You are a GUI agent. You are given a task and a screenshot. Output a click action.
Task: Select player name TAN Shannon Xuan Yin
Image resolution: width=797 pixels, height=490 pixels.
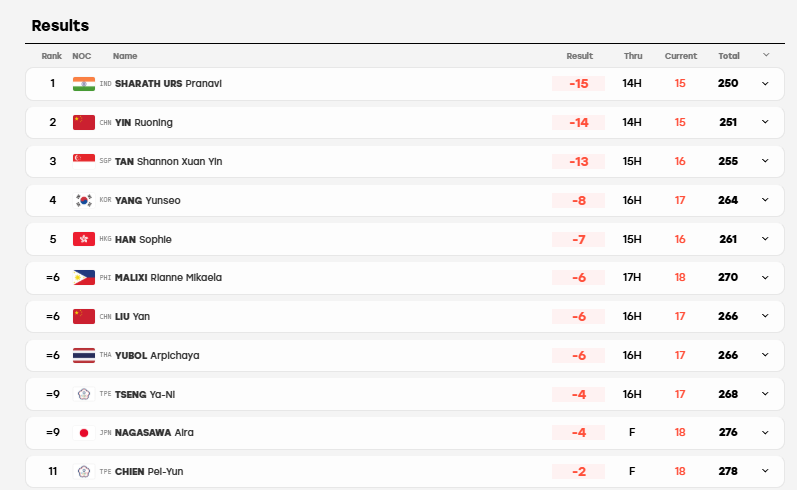coord(168,162)
